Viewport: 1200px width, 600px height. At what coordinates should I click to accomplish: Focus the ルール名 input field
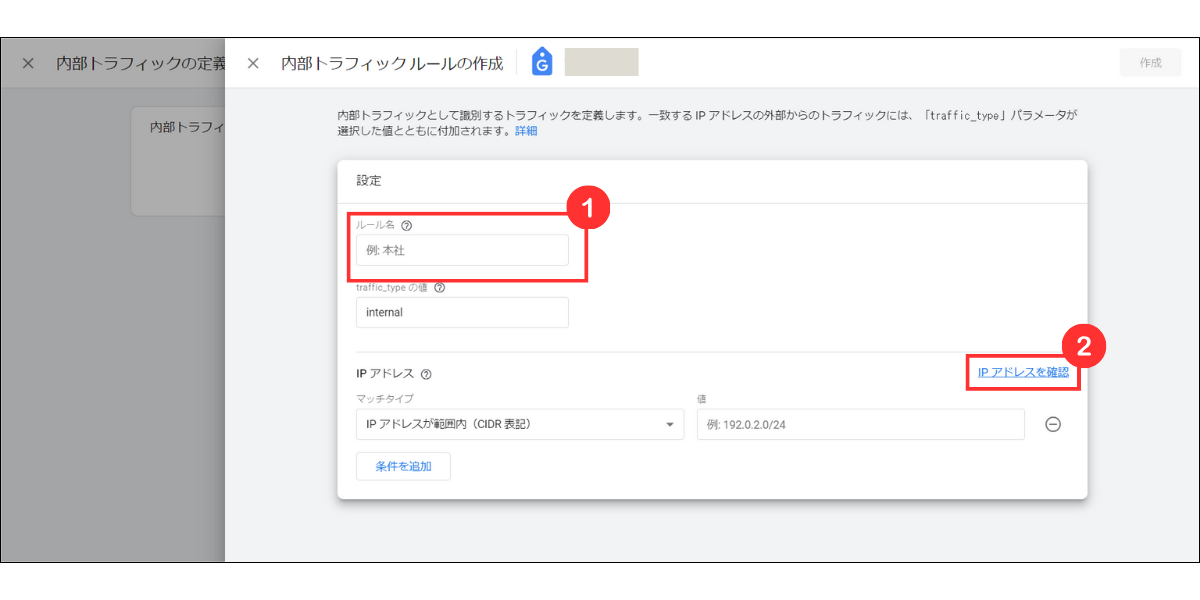point(462,250)
